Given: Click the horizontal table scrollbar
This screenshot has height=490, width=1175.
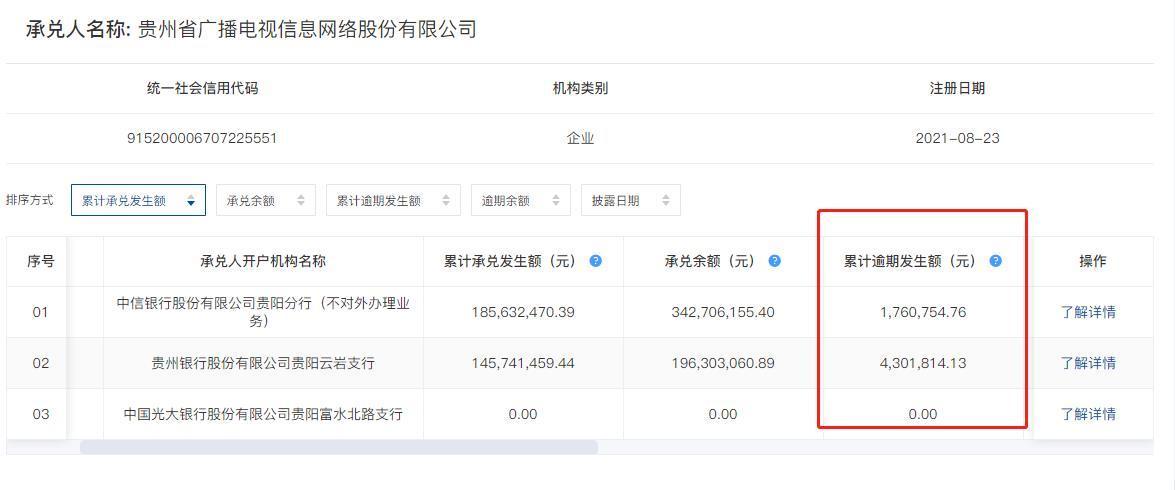Looking at the screenshot, I should [339, 447].
